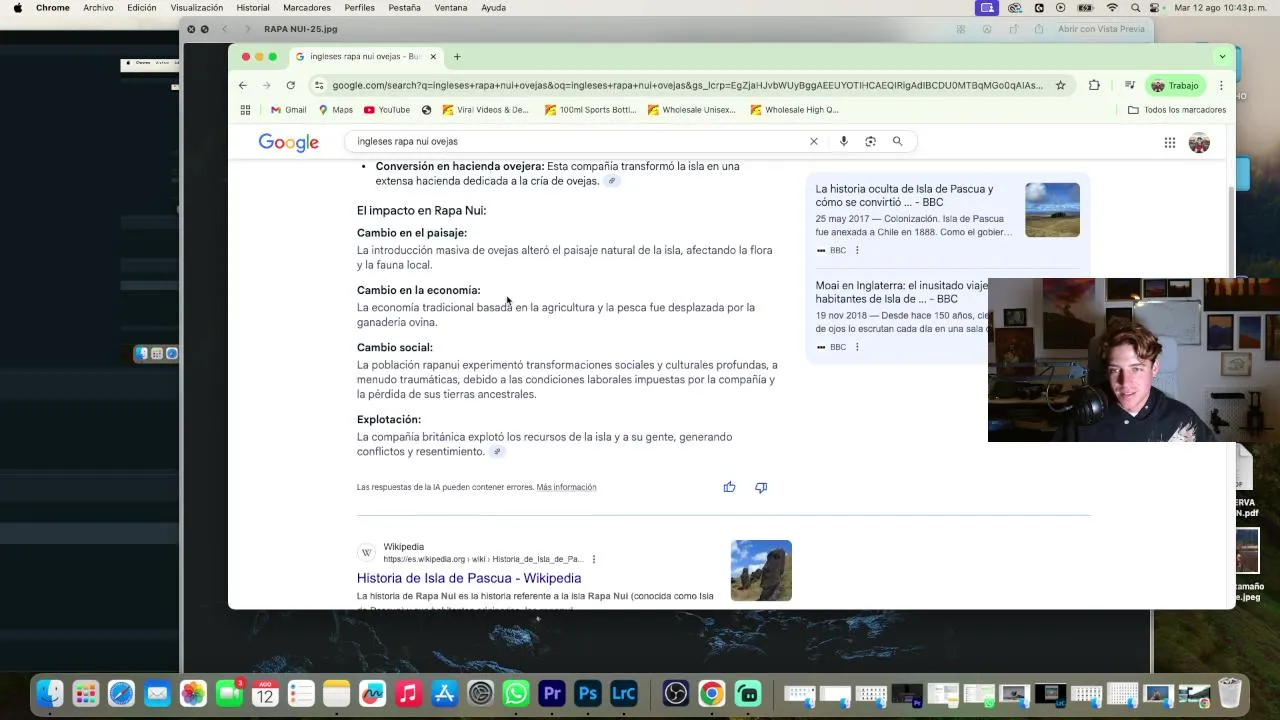Open the Gmail bookmark
1280x720 pixels.
pos(288,110)
